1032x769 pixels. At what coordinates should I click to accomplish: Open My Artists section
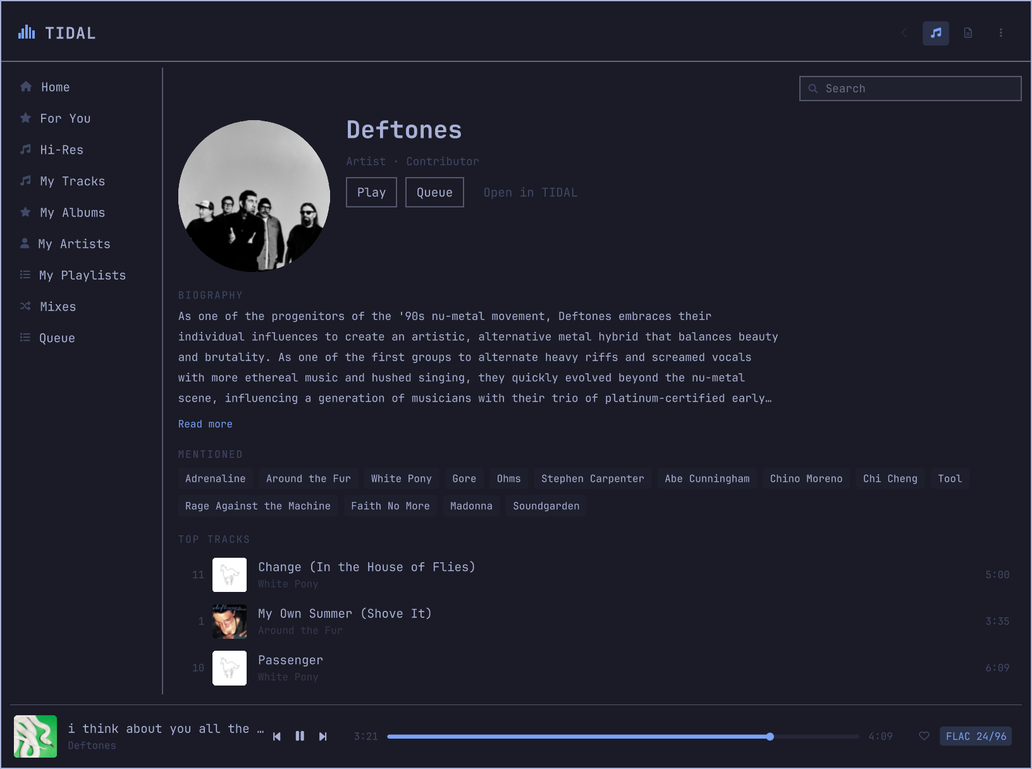click(x=74, y=244)
